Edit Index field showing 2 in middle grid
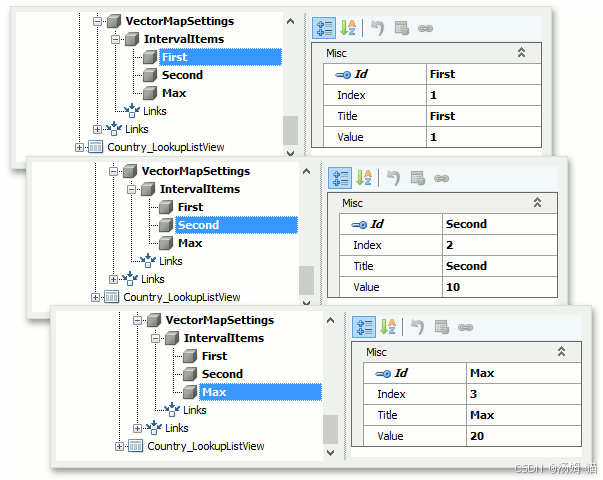603x480 pixels. point(499,245)
